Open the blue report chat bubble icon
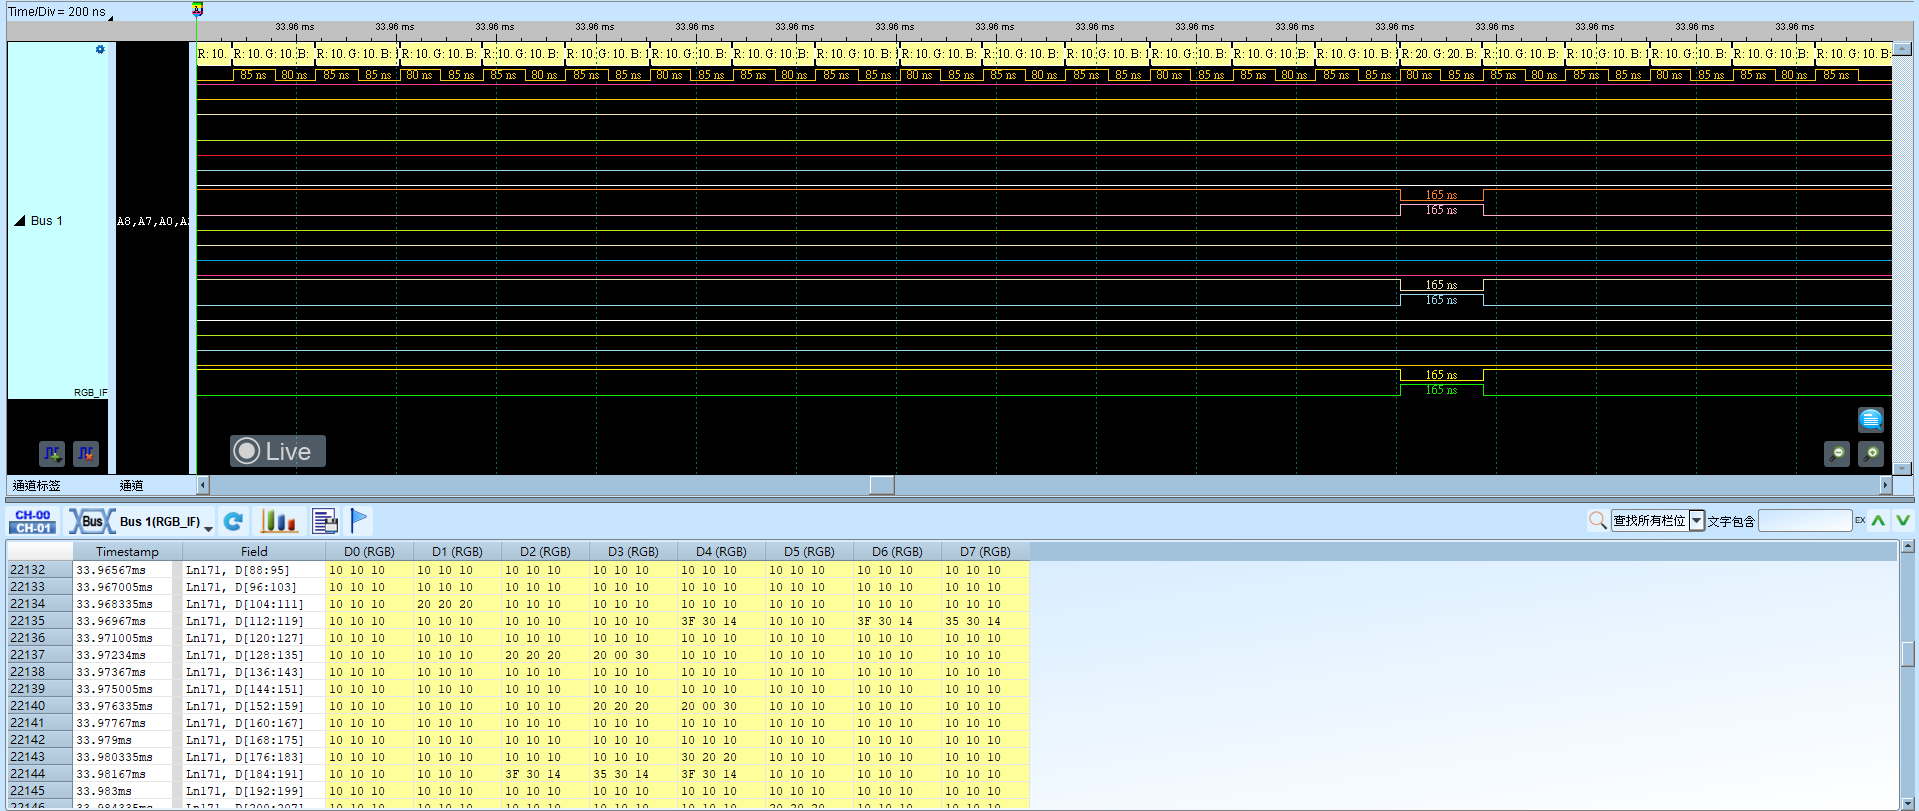This screenshot has width=1919, height=811. click(x=1871, y=420)
